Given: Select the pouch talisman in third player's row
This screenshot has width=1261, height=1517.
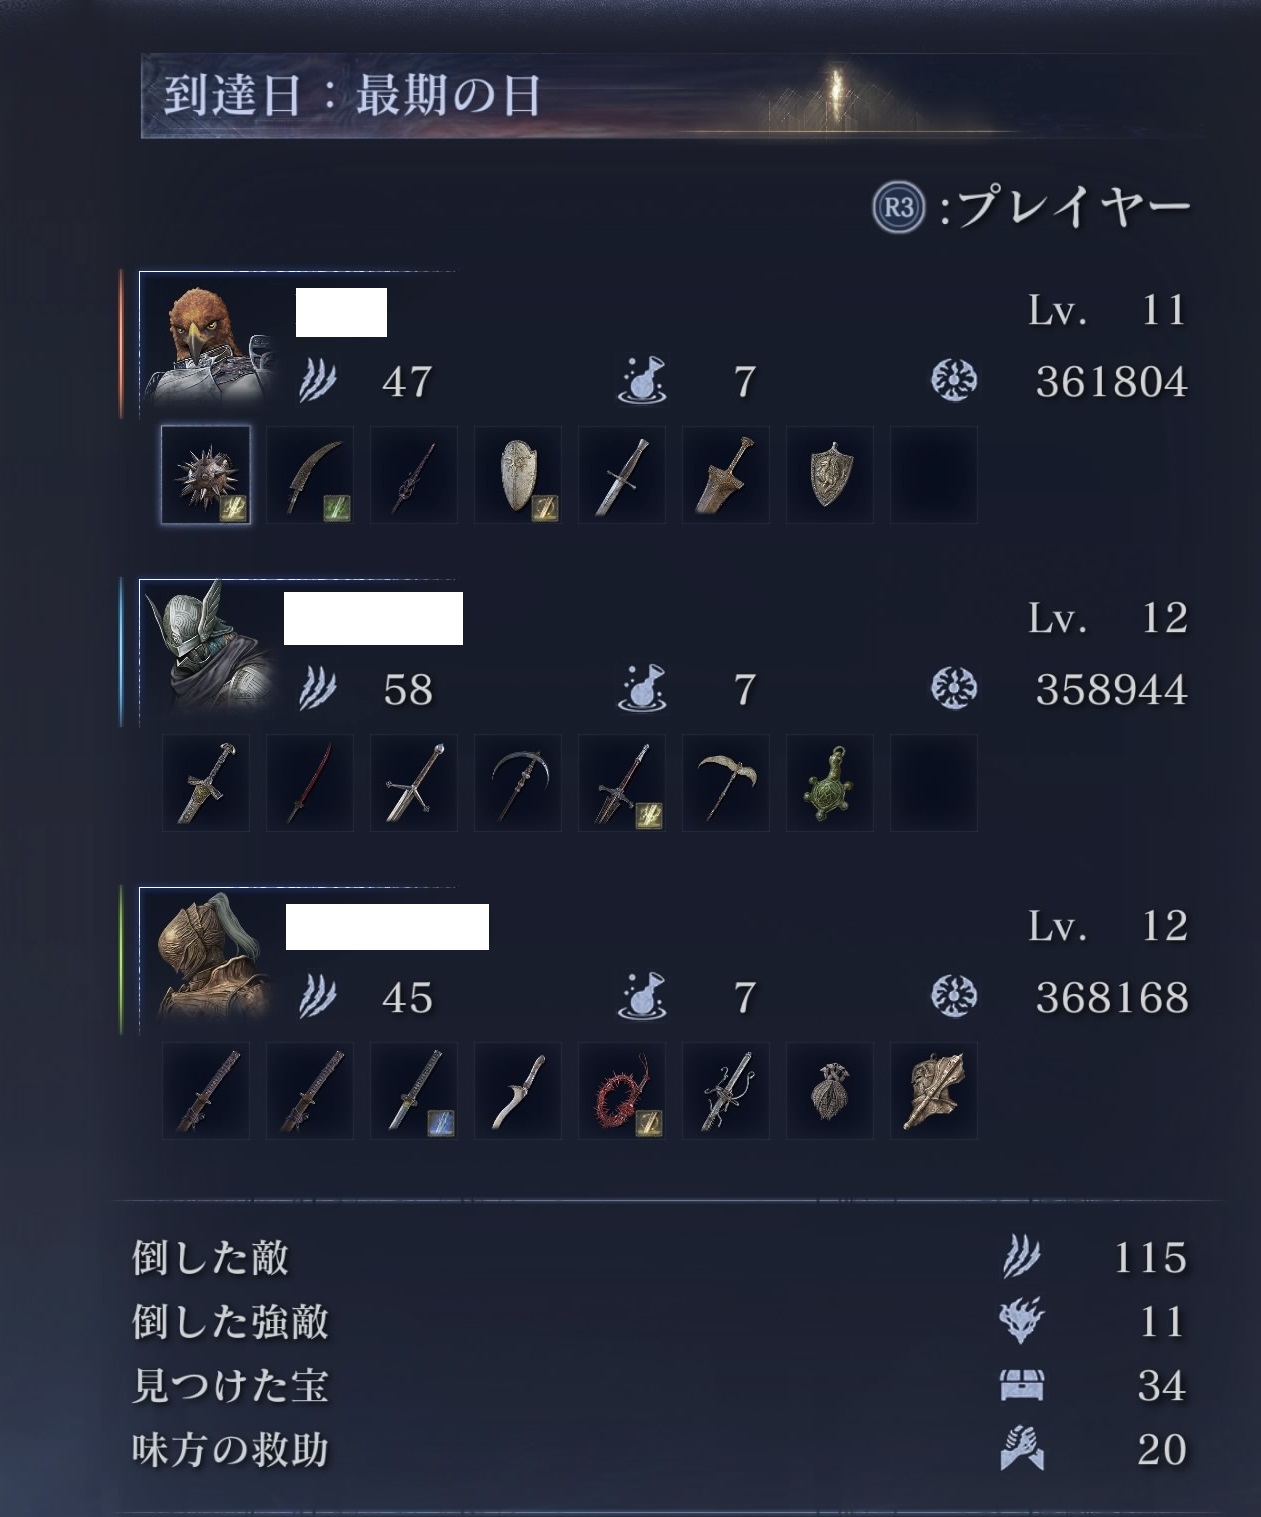Looking at the screenshot, I should pyautogui.click(x=830, y=1091).
